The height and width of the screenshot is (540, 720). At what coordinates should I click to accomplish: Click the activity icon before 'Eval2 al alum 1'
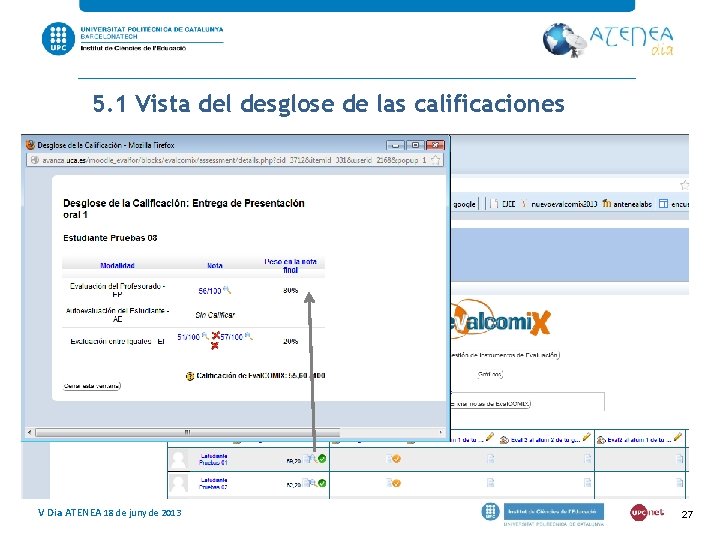coord(601,439)
